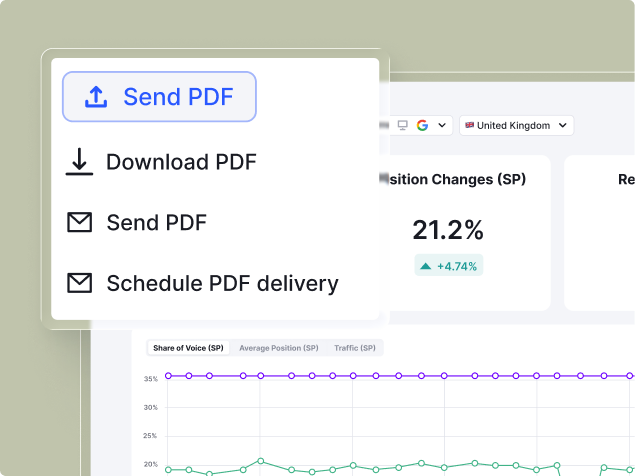Click the +4.74% change badge
The height and width of the screenshot is (476, 635).
click(x=448, y=266)
